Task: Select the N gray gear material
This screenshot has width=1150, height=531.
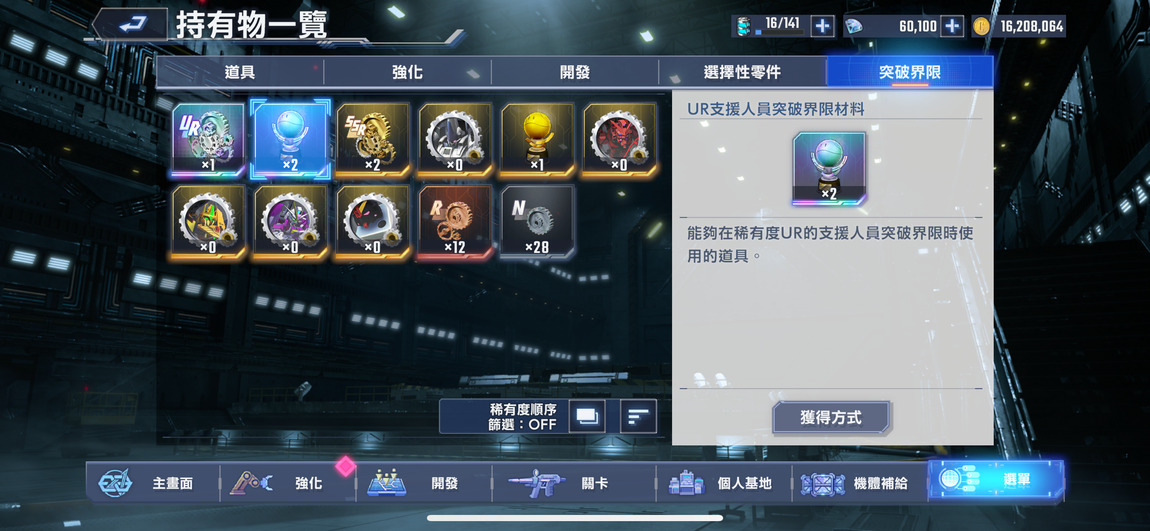Action: point(537,222)
